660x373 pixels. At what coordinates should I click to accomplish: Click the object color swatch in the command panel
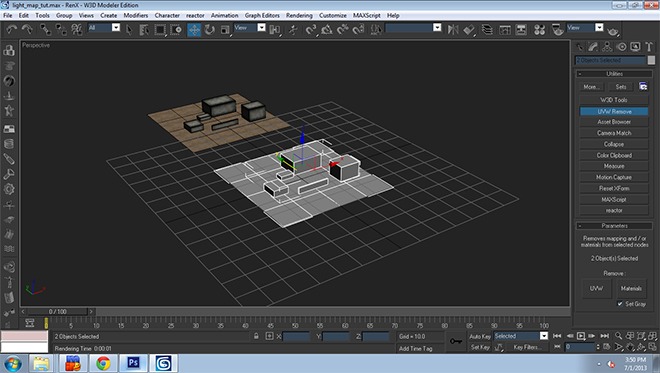pyautogui.click(x=651, y=60)
